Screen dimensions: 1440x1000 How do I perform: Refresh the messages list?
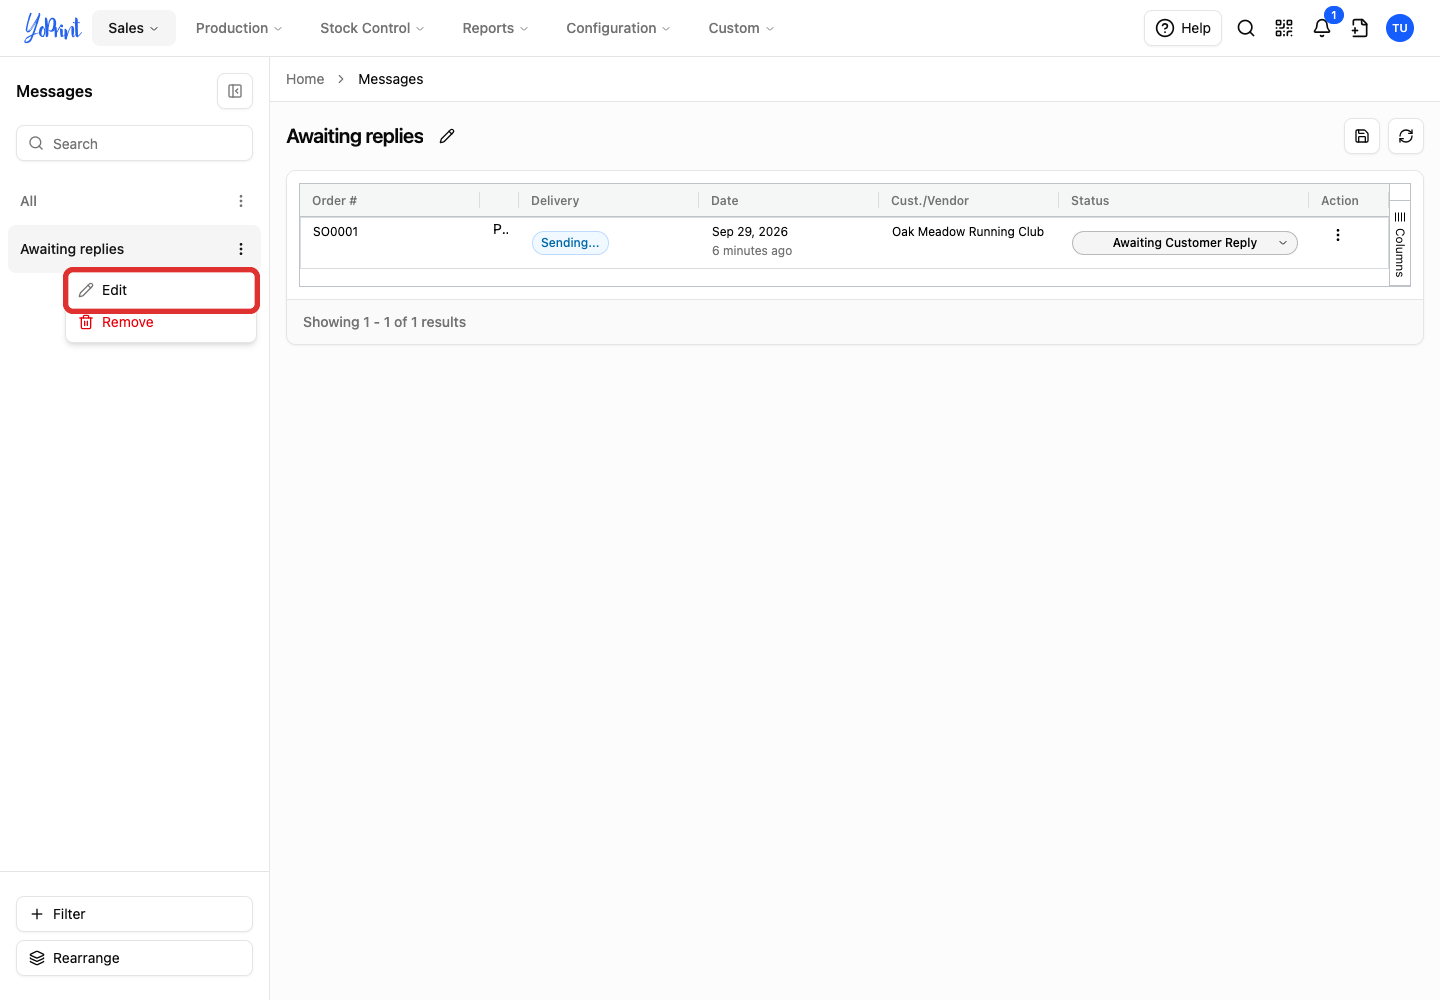(x=1406, y=136)
